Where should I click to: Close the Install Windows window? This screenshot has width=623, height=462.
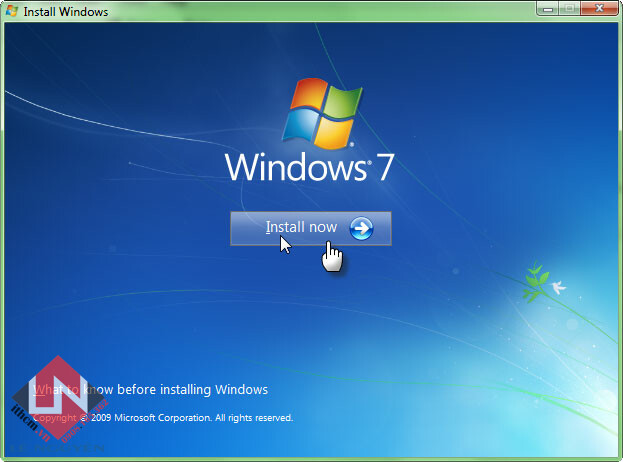click(x=599, y=8)
